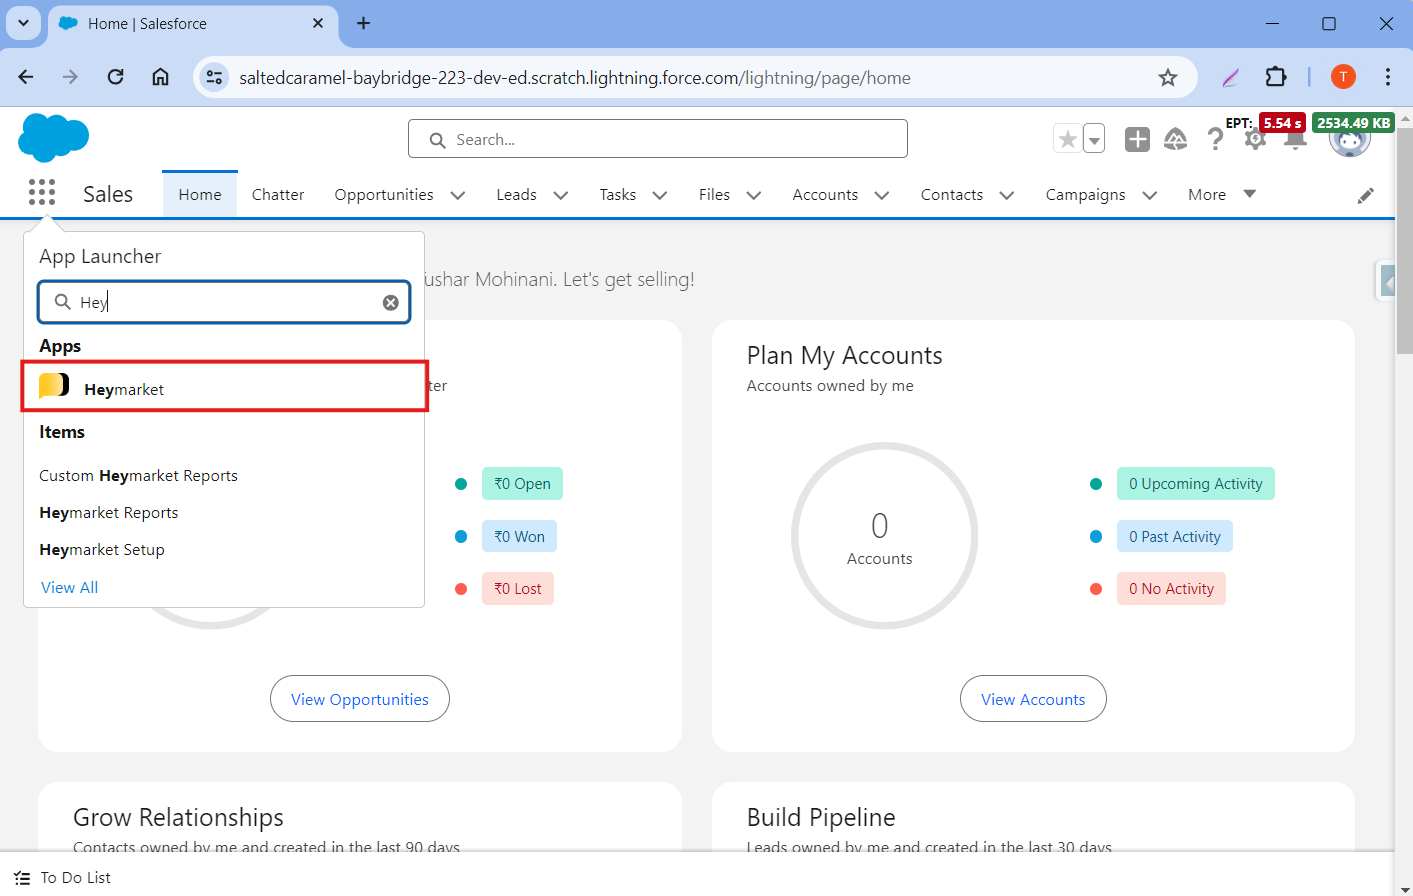
Task: Open the Chrome profile T avatar
Action: click(x=1343, y=77)
